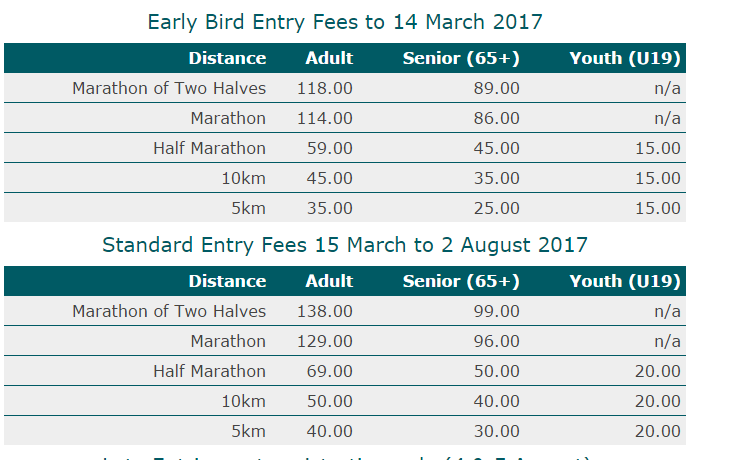
Task: Click the 96.00 senior Marathon fee
Action: (497, 341)
